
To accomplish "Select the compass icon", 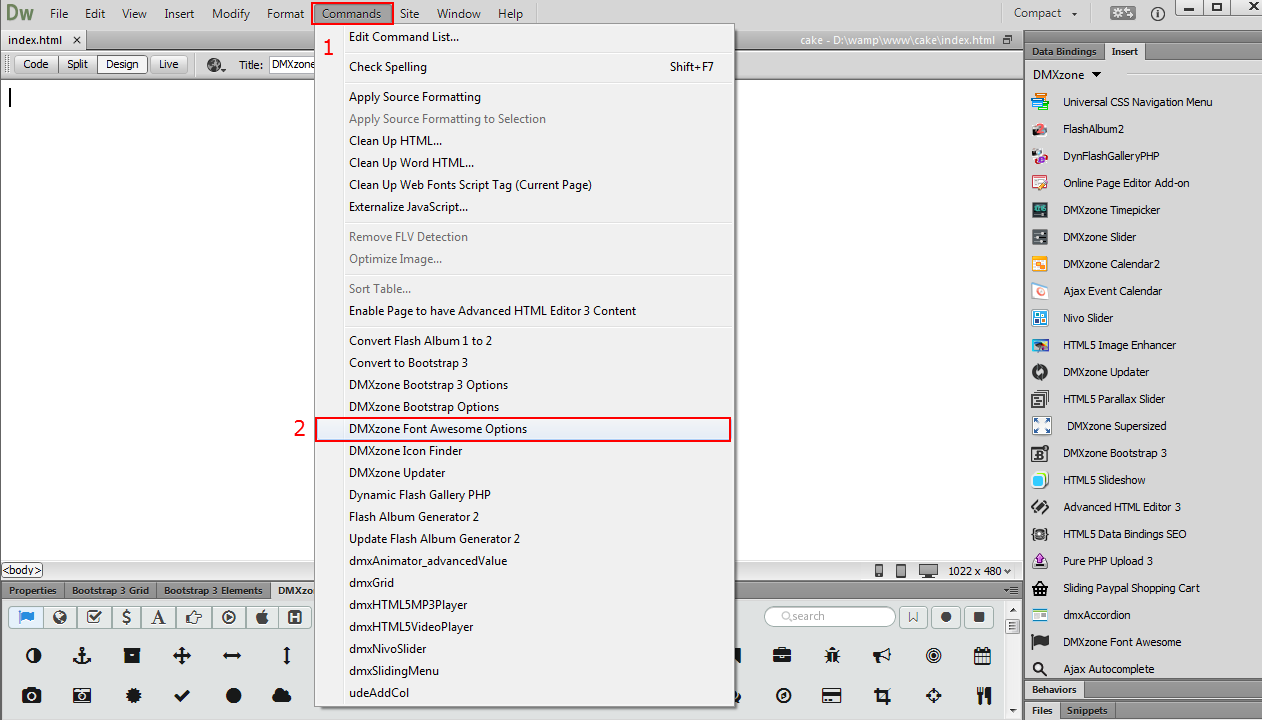I will [x=783, y=696].
